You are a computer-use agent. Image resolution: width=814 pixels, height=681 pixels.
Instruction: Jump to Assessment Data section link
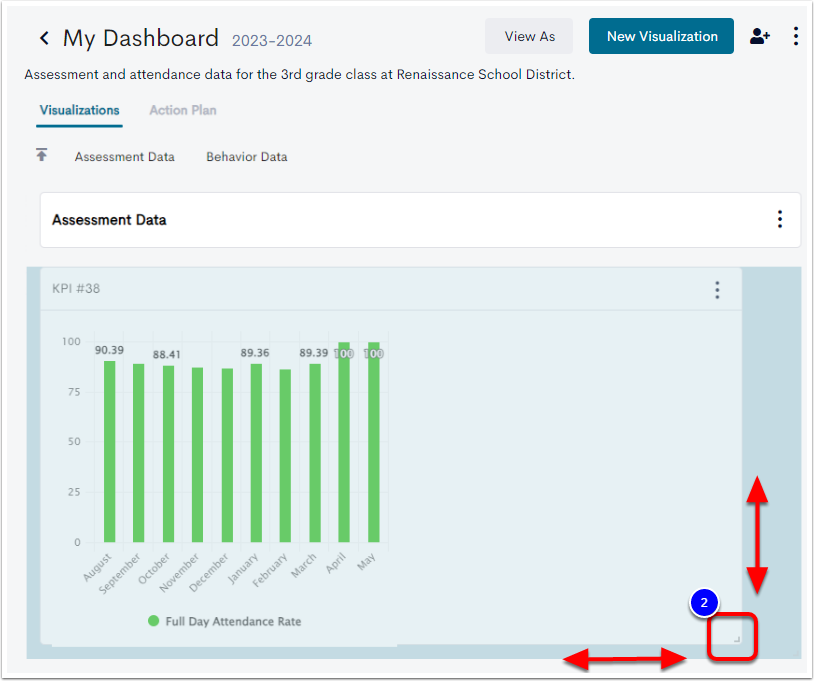pyautogui.click(x=125, y=157)
